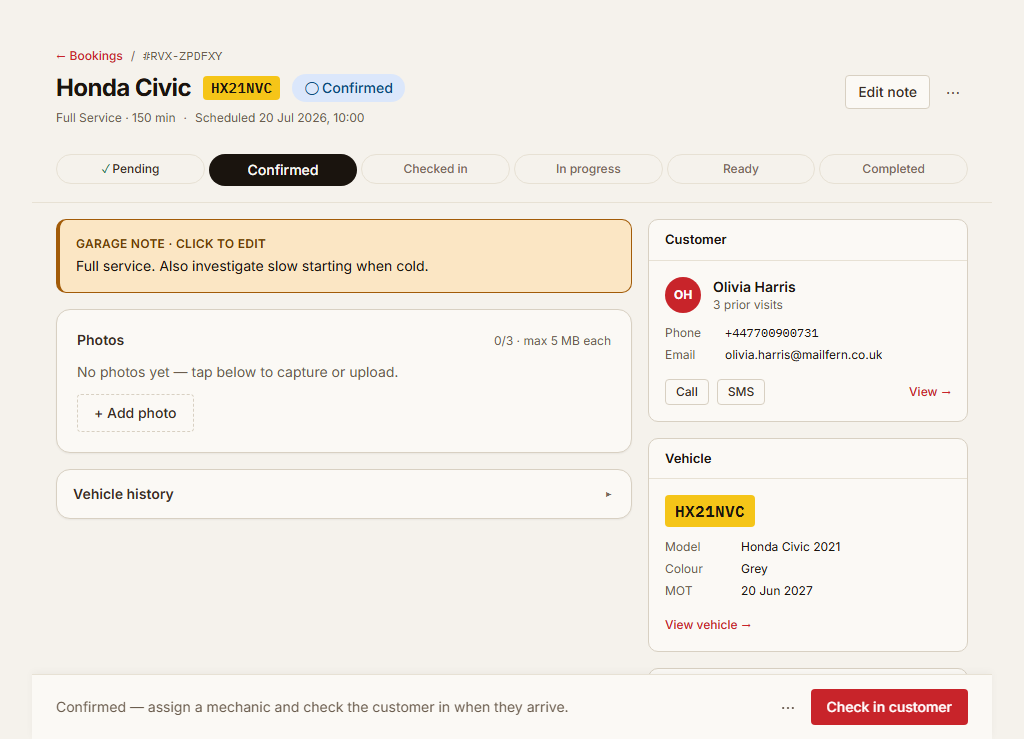The height and width of the screenshot is (739, 1024).
Task: Go back to Bookings list
Action: (x=89, y=56)
